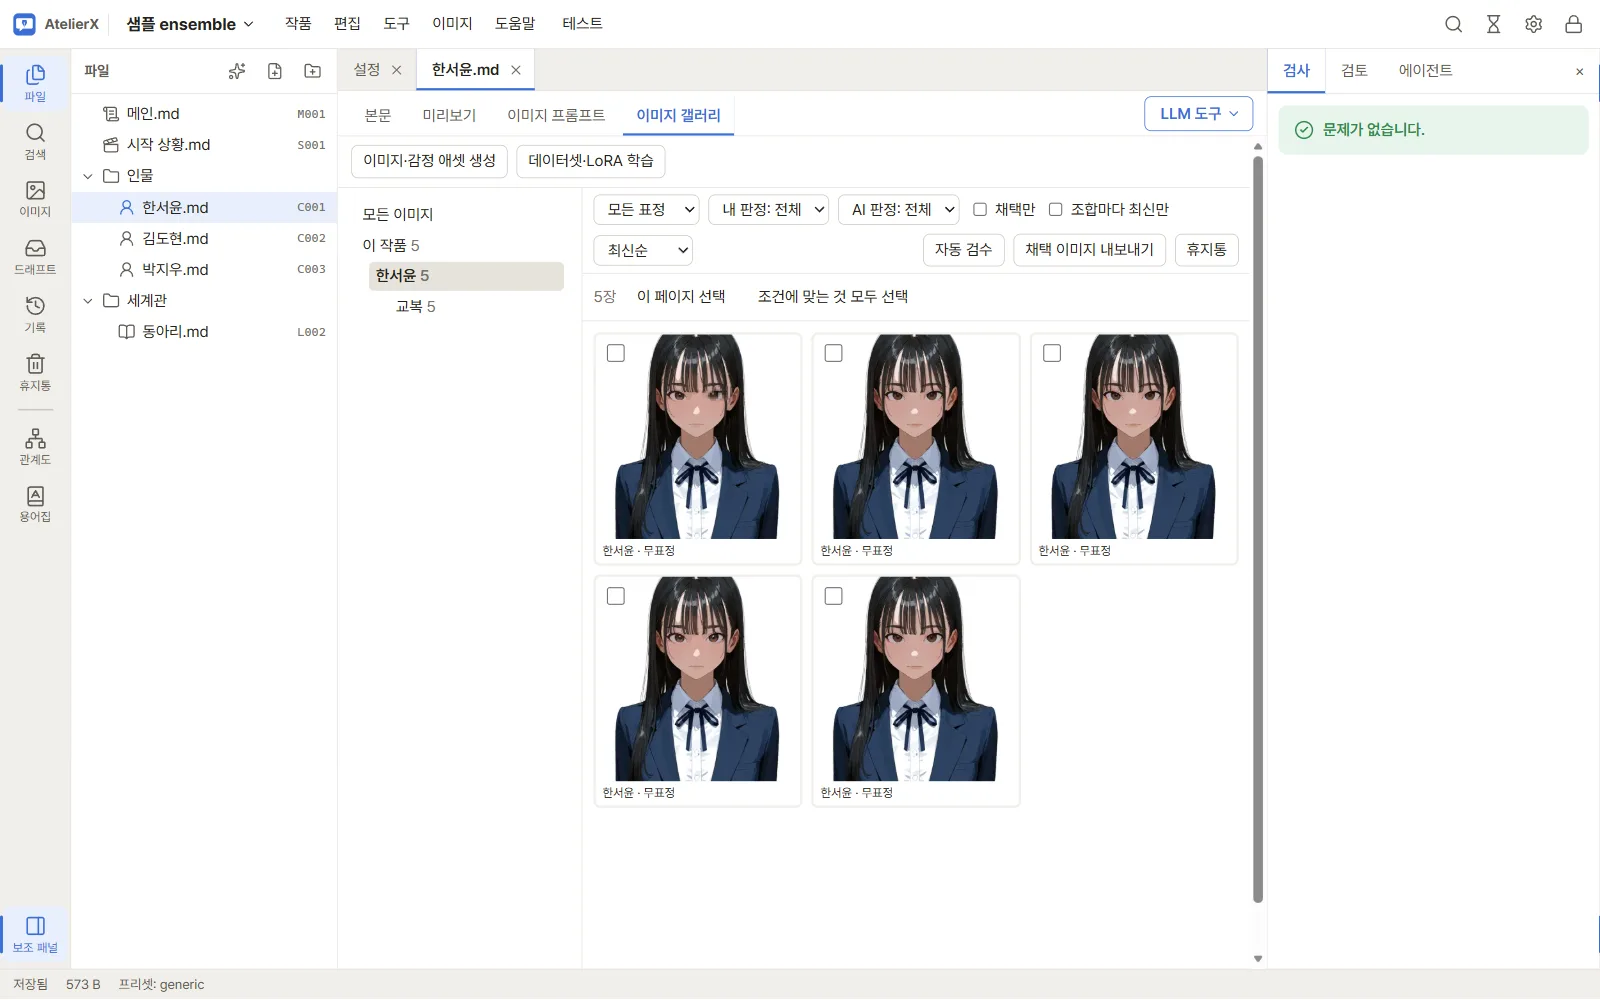Check the top-right image checkbox
1600x1000 pixels.
click(x=1052, y=353)
